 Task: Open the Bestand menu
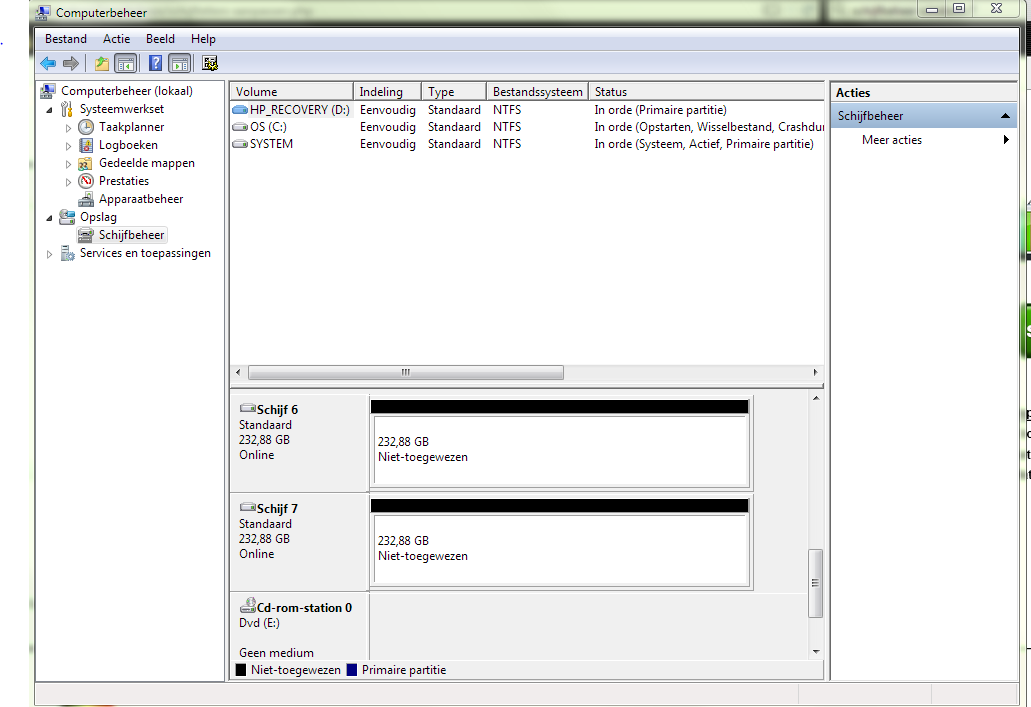pos(66,39)
